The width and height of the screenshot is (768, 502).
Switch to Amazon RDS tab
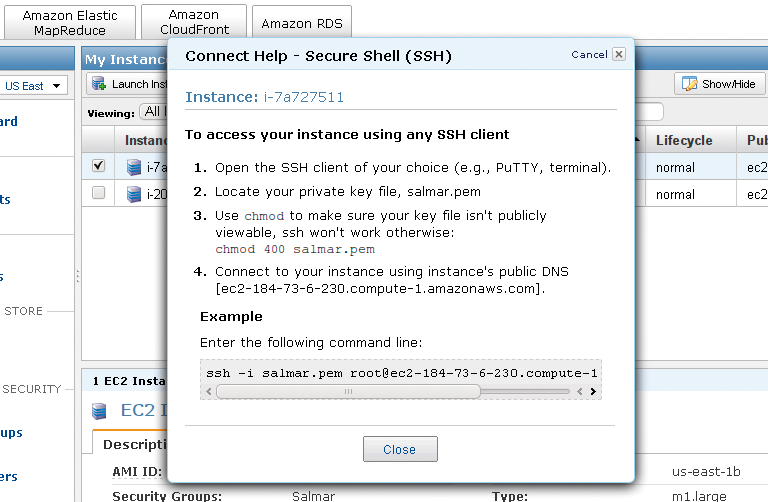(x=302, y=23)
